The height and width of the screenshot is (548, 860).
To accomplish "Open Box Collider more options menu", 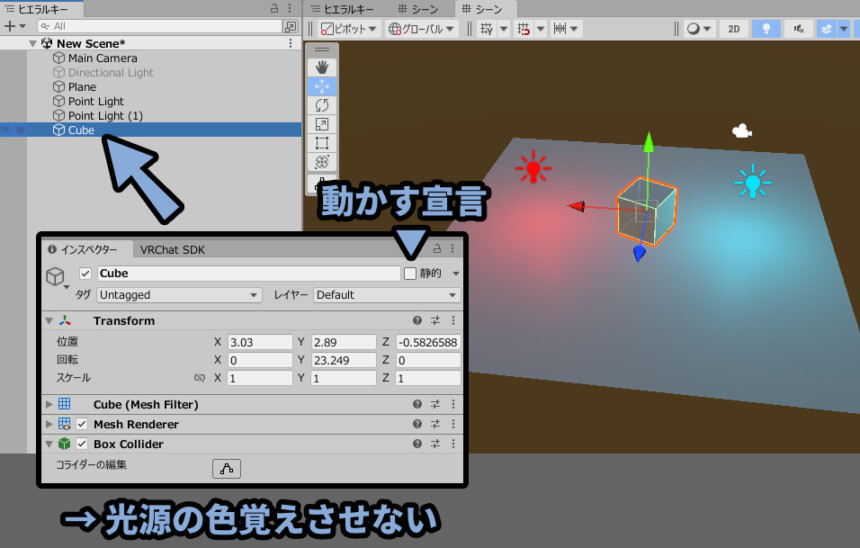I will tap(453, 443).
